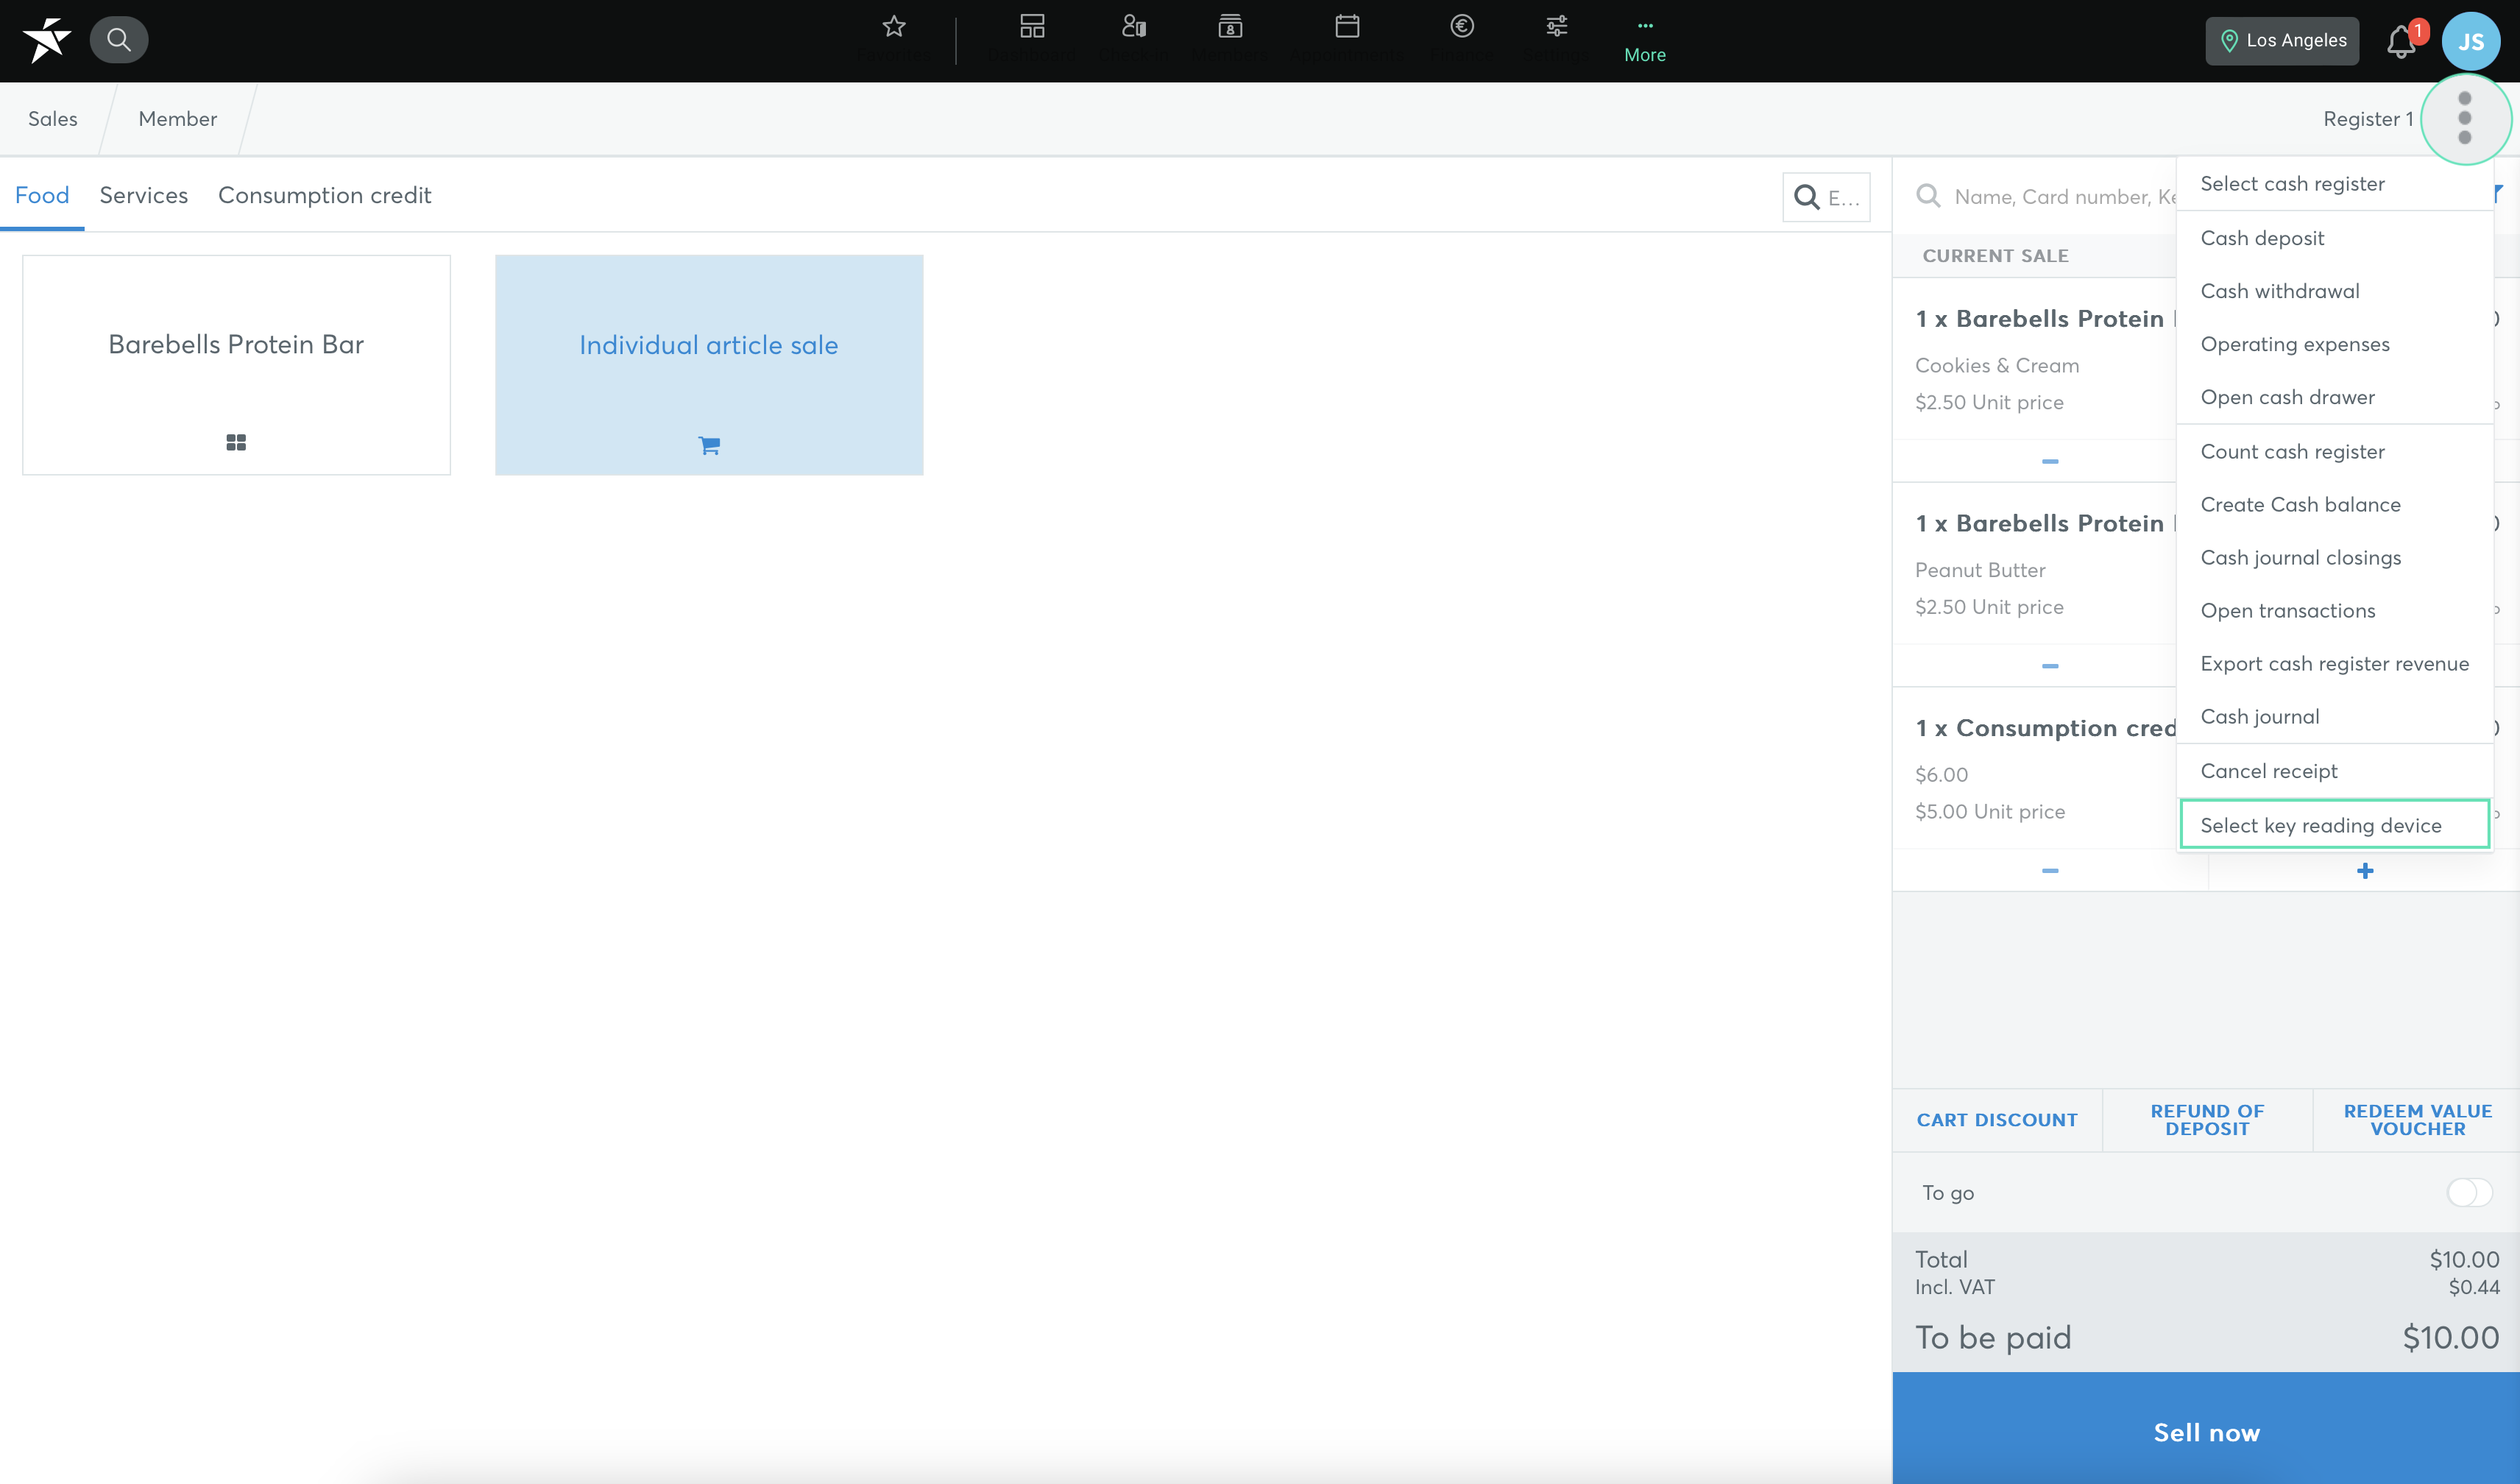This screenshot has height=1484, width=2520.
Task: Open the global search magnifier
Action: 119,40
